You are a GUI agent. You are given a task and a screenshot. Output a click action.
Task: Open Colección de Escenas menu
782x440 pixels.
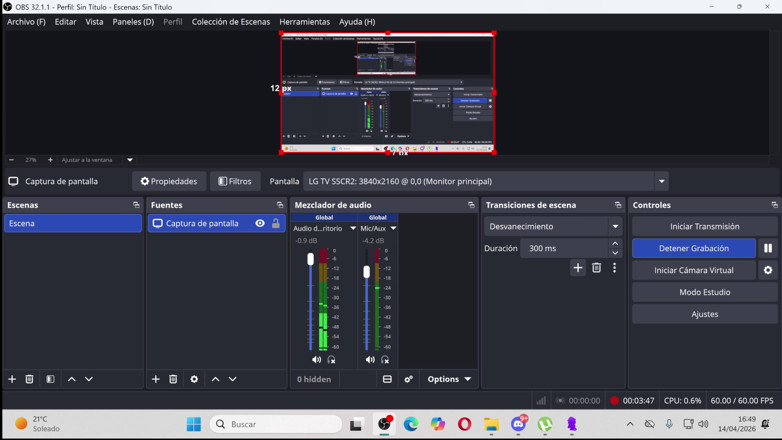tap(231, 22)
